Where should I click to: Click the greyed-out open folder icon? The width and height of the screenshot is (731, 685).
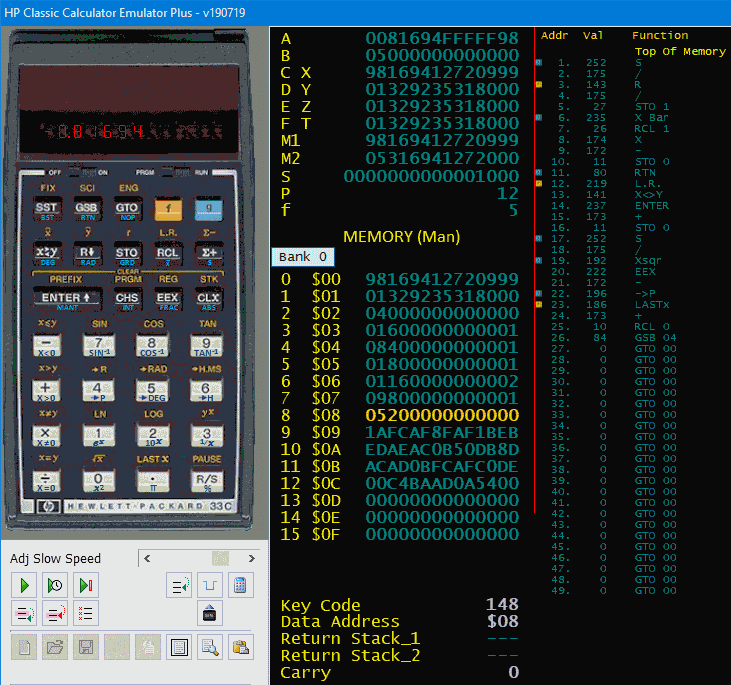55,647
